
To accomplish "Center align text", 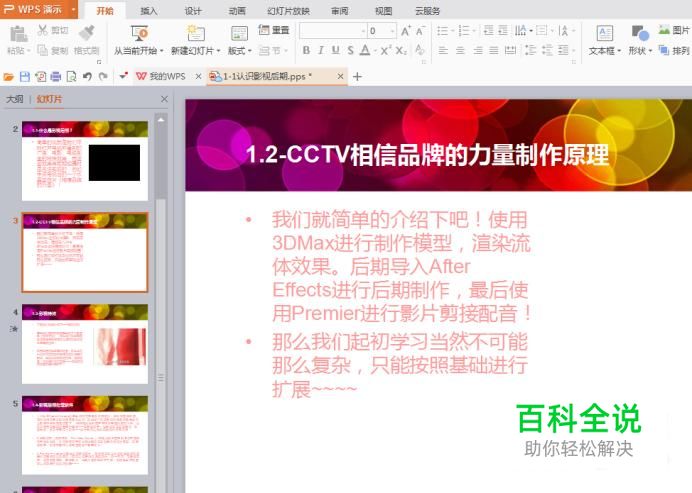I will coord(460,51).
